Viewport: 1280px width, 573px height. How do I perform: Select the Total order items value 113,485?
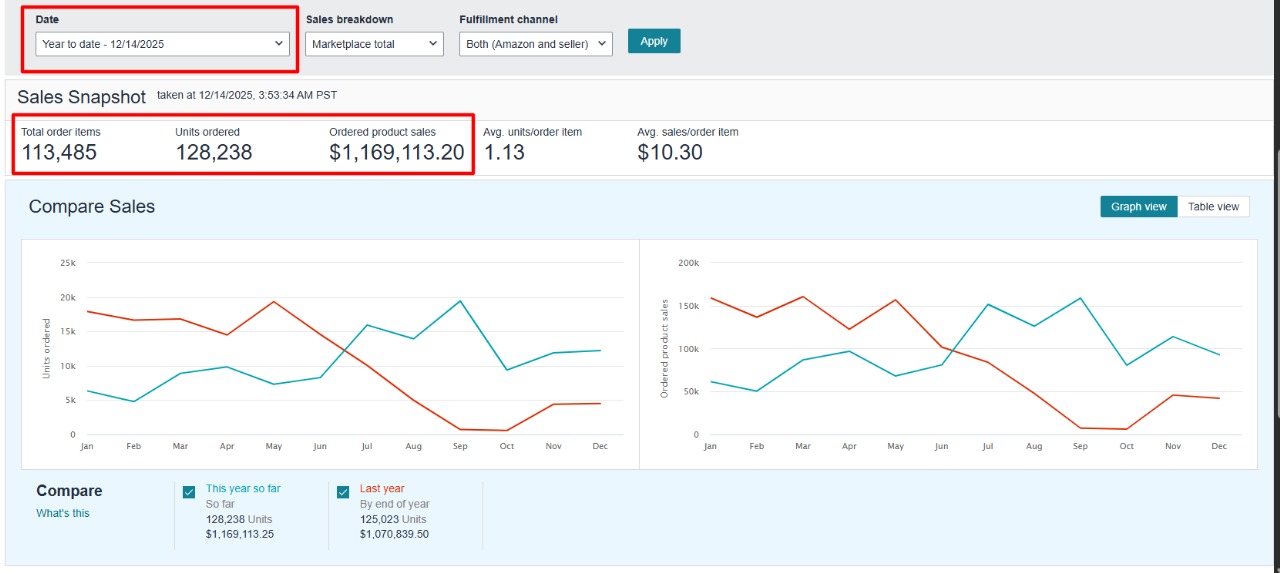point(59,153)
